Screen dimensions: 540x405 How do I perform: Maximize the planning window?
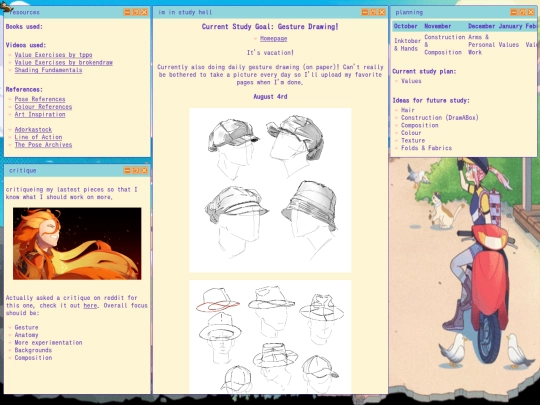(x=522, y=12)
